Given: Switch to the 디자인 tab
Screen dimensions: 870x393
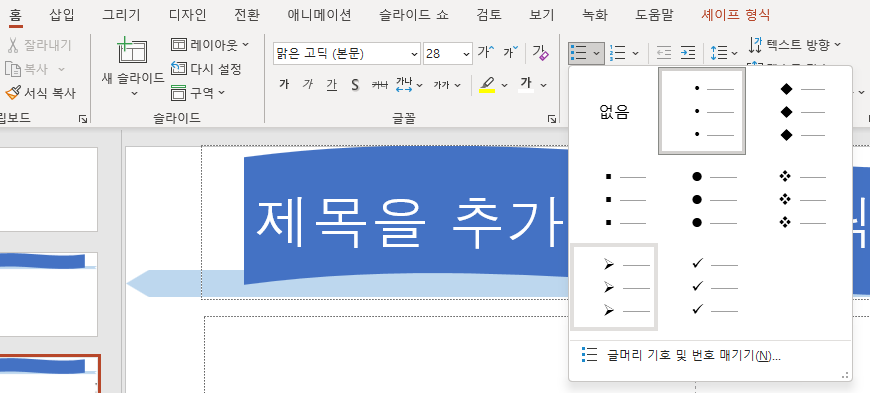Looking at the screenshot, I should coord(188,15).
